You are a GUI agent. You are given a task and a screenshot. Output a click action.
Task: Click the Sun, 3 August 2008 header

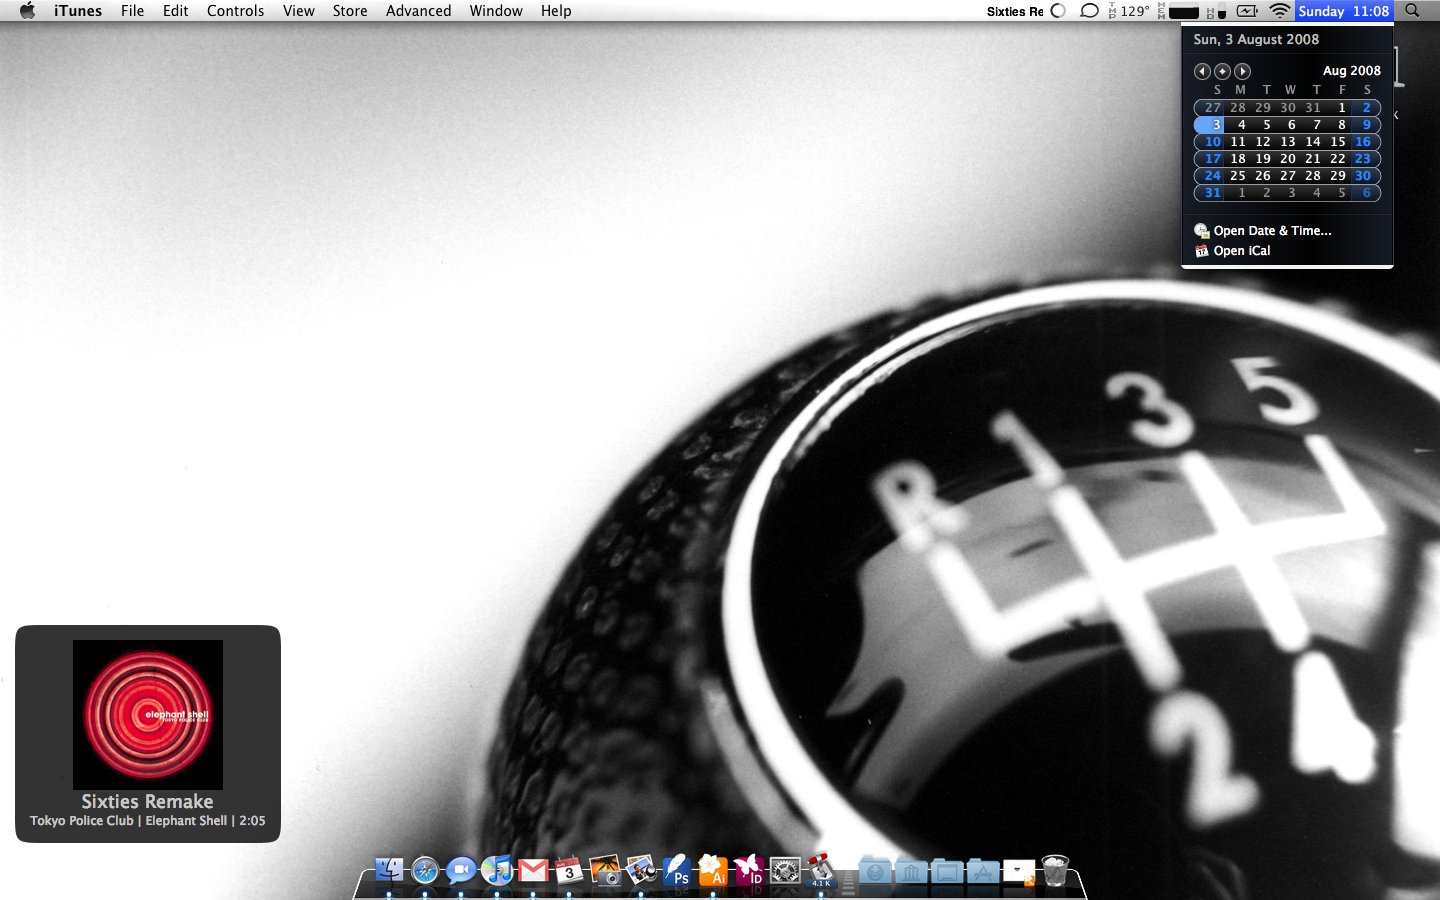point(1256,40)
